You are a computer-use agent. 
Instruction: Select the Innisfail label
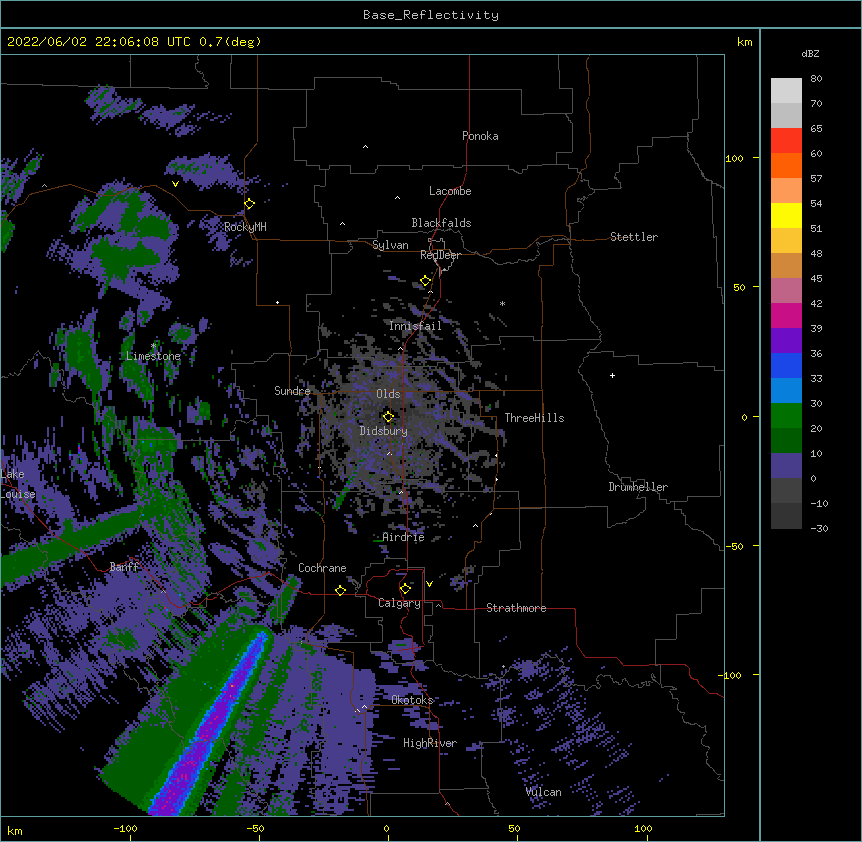415,326
